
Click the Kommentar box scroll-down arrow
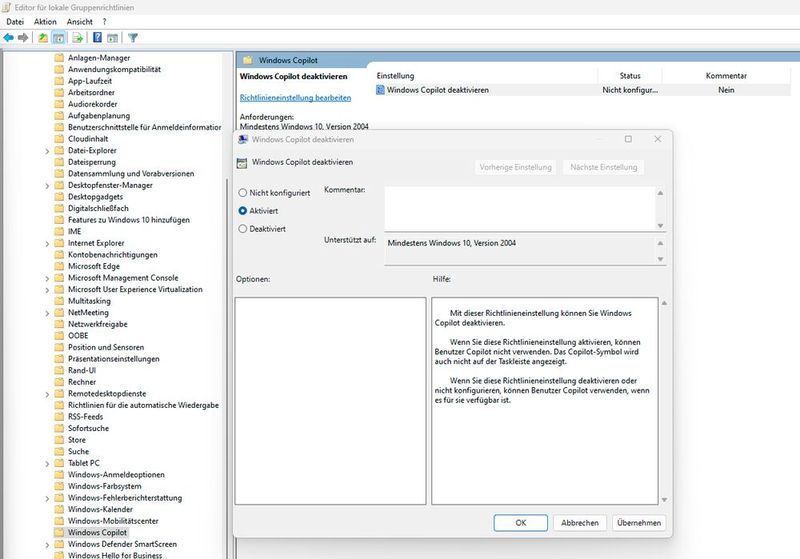coord(660,225)
